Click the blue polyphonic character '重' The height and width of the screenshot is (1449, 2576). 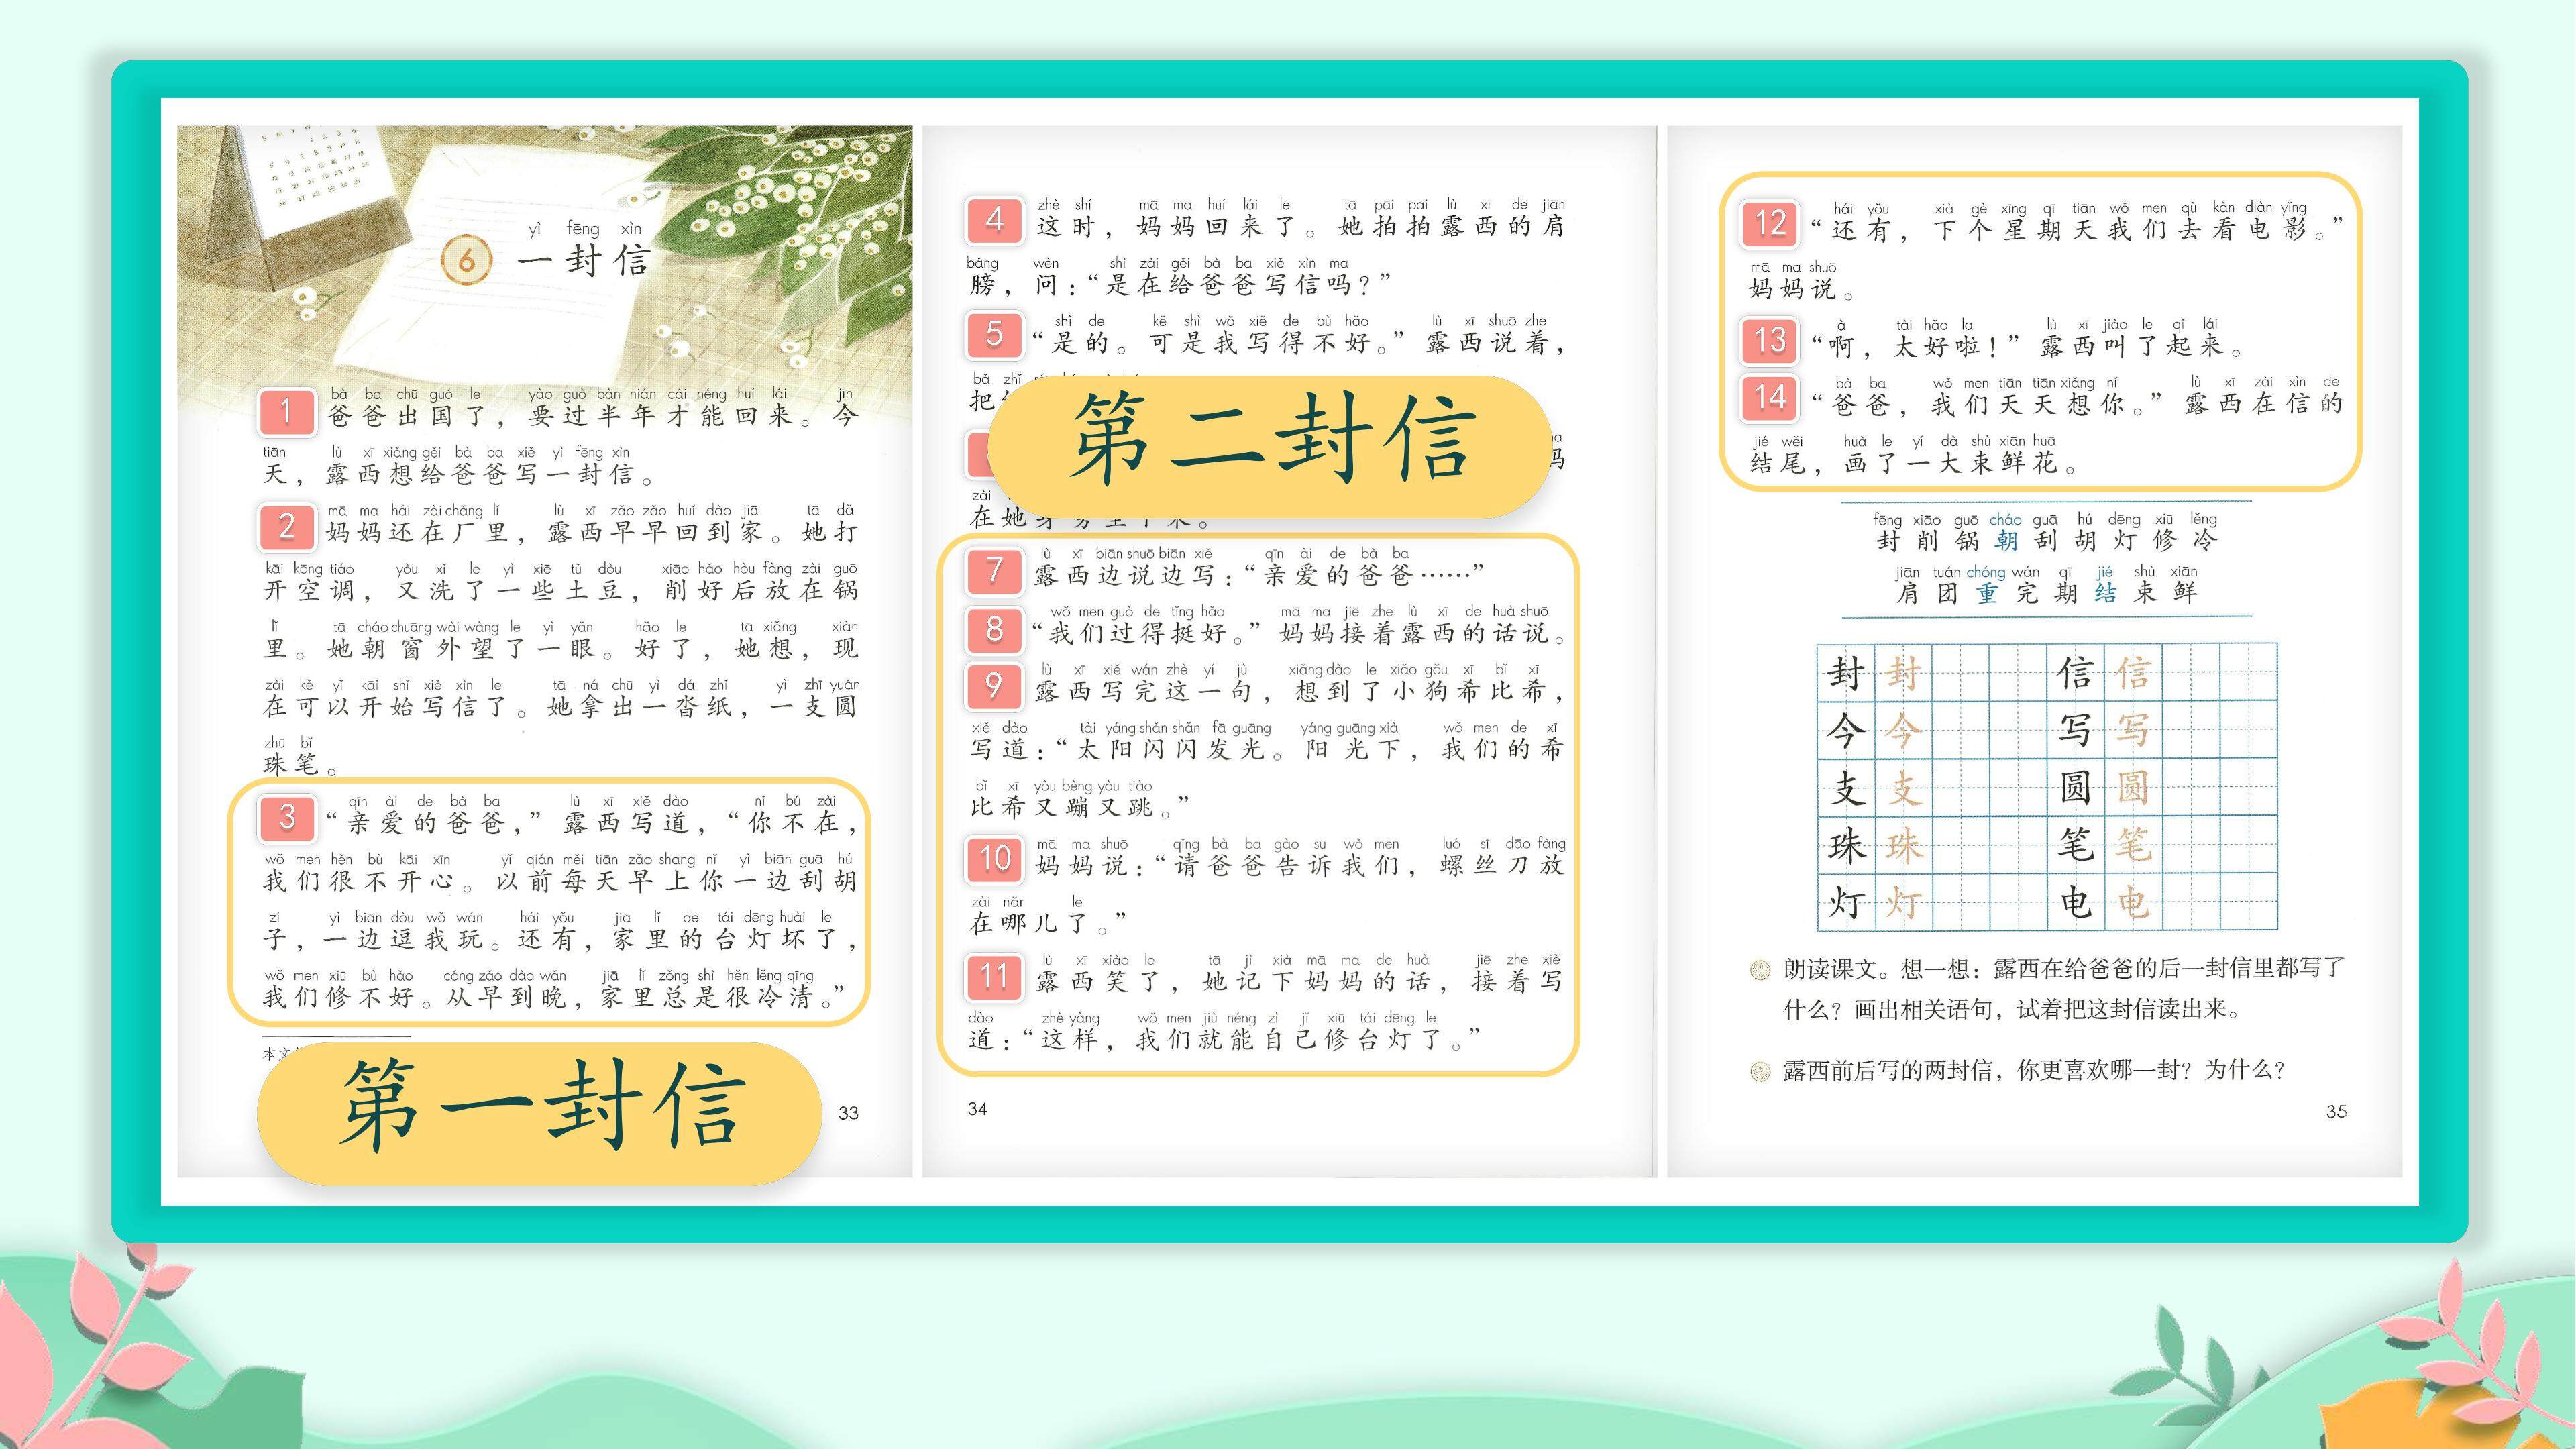coord(1986,593)
